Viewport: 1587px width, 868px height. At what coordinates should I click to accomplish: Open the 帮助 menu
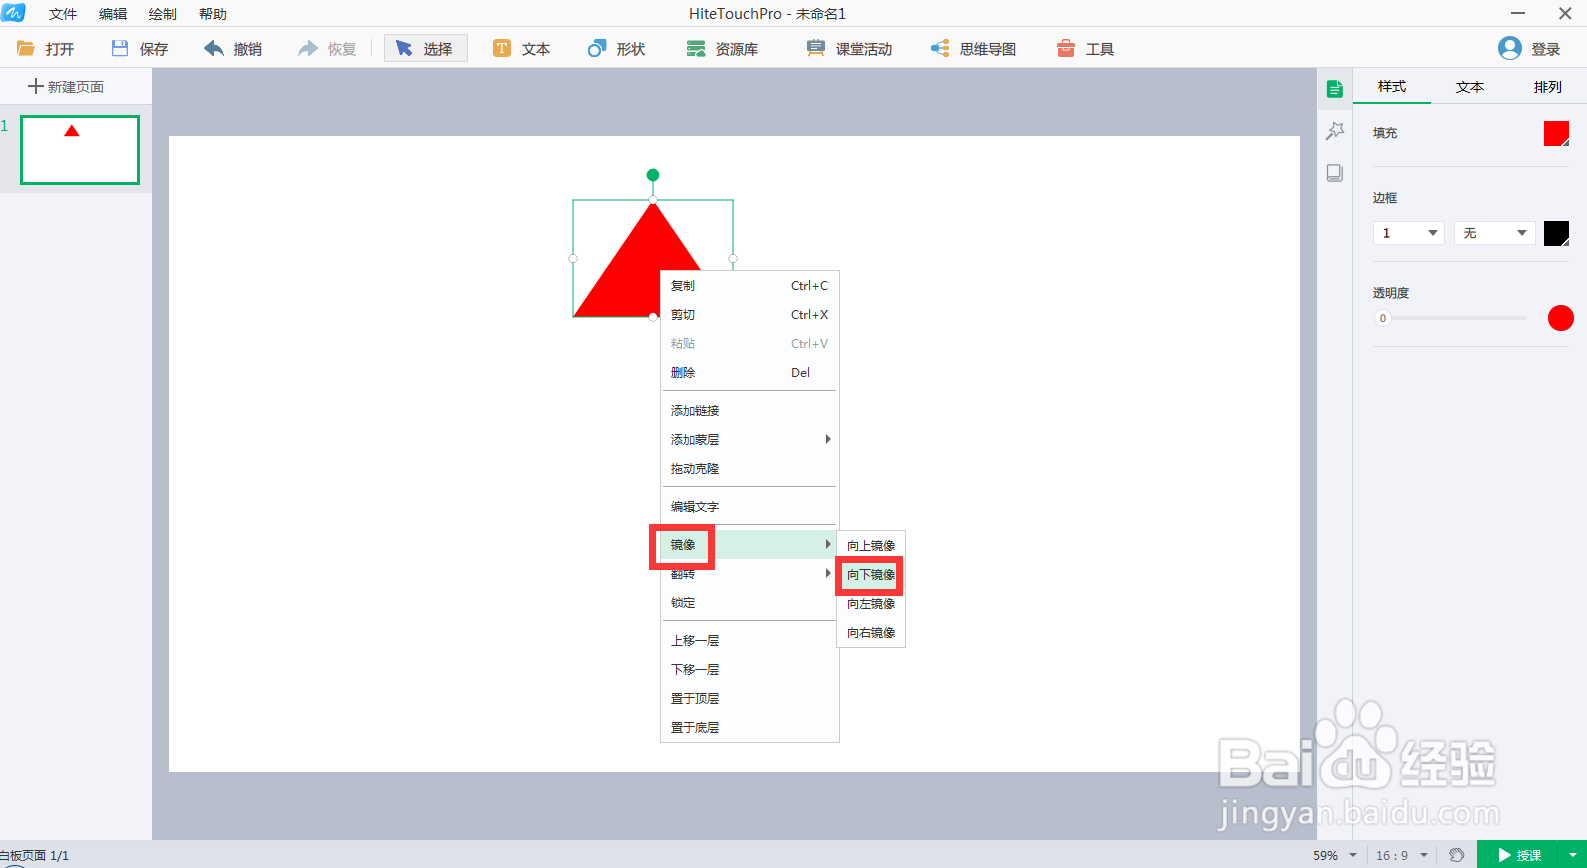pyautogui.click(x=213, y=14)
